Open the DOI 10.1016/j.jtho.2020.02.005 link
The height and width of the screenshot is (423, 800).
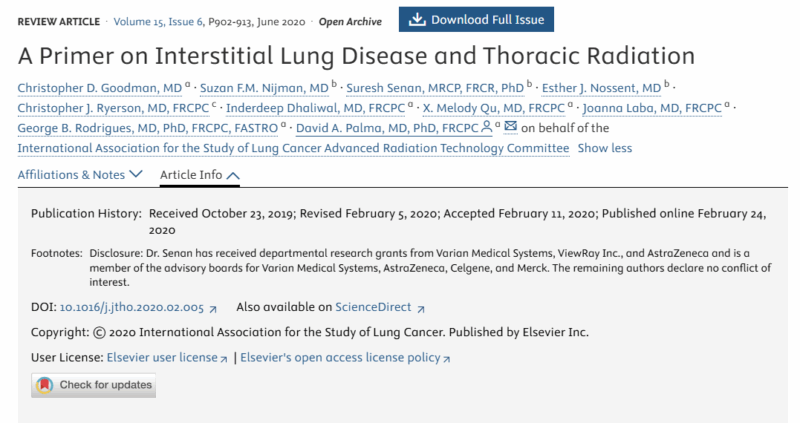pos(132,307)
